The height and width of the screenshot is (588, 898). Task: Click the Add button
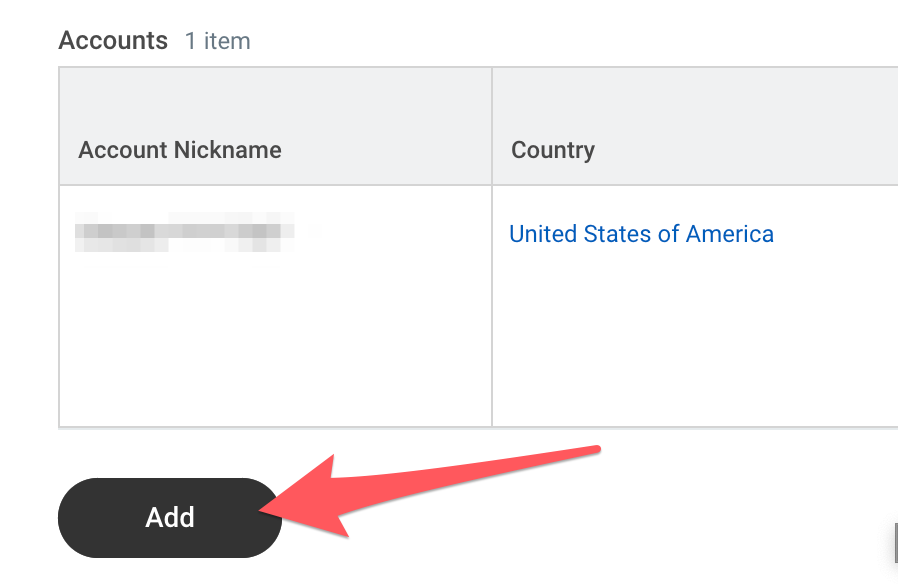point(169,517)
